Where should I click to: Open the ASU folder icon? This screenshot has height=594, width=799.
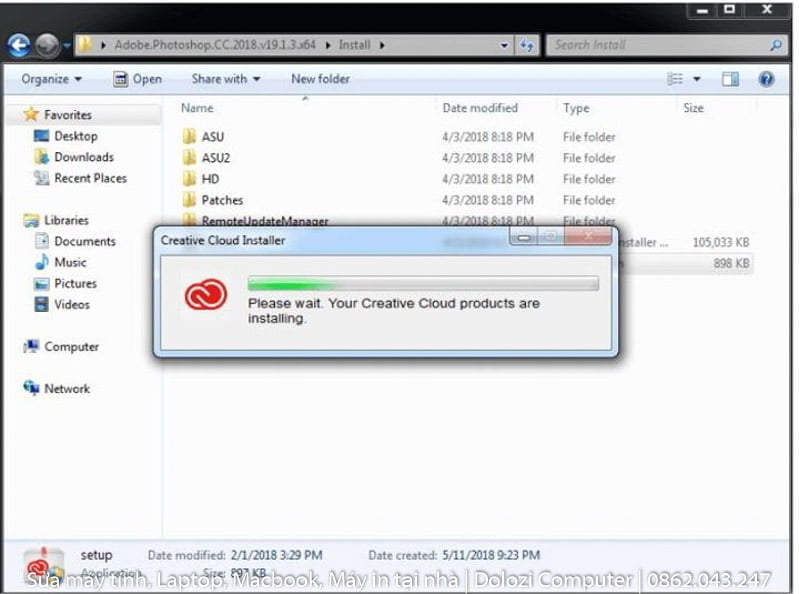pos(189,136)
